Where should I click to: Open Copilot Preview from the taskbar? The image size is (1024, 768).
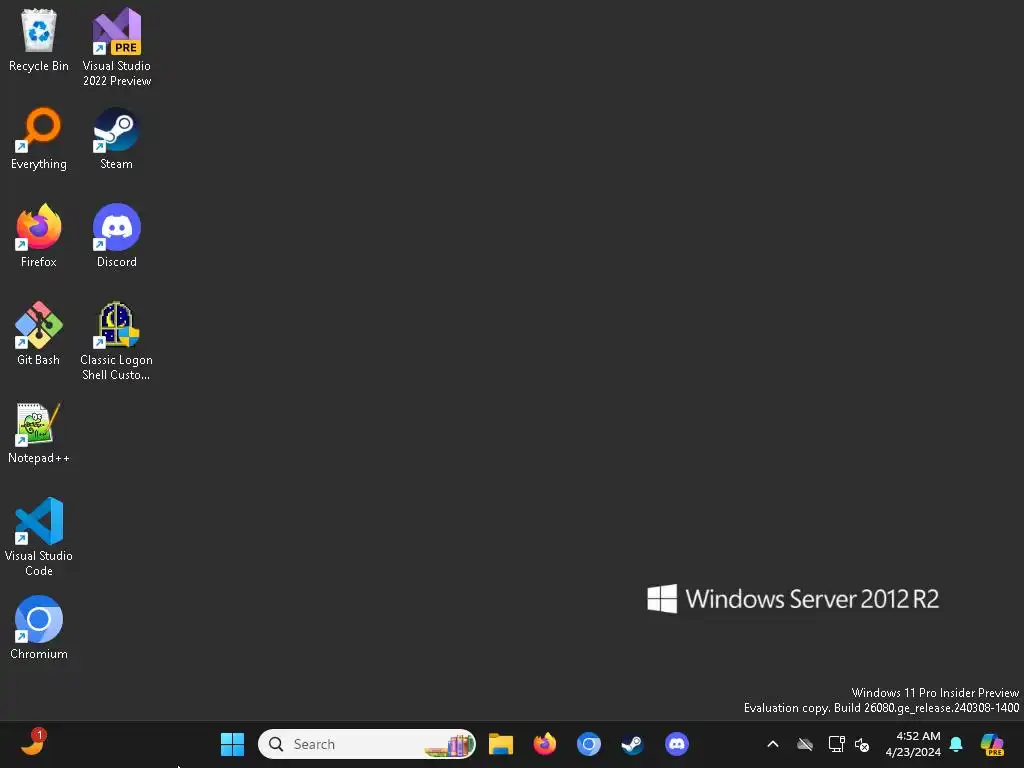[992, 744]
